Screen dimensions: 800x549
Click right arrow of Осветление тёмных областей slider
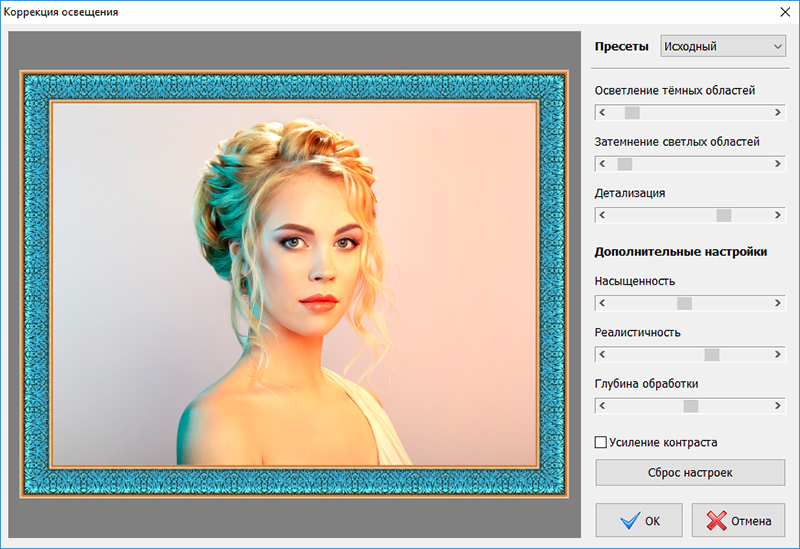778,113
